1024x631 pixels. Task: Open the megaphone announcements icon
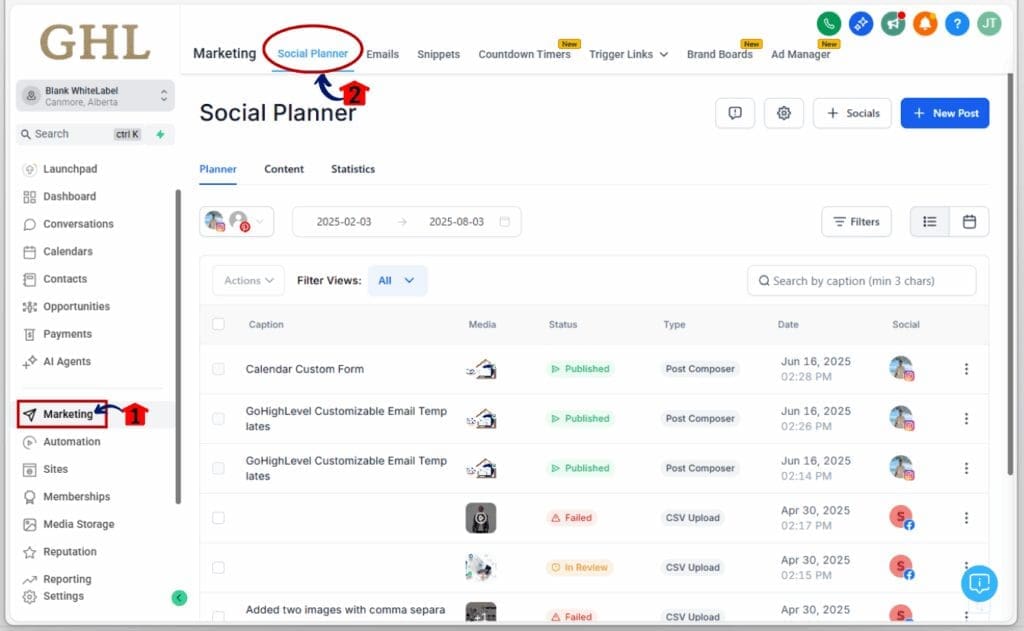point(893,24)
